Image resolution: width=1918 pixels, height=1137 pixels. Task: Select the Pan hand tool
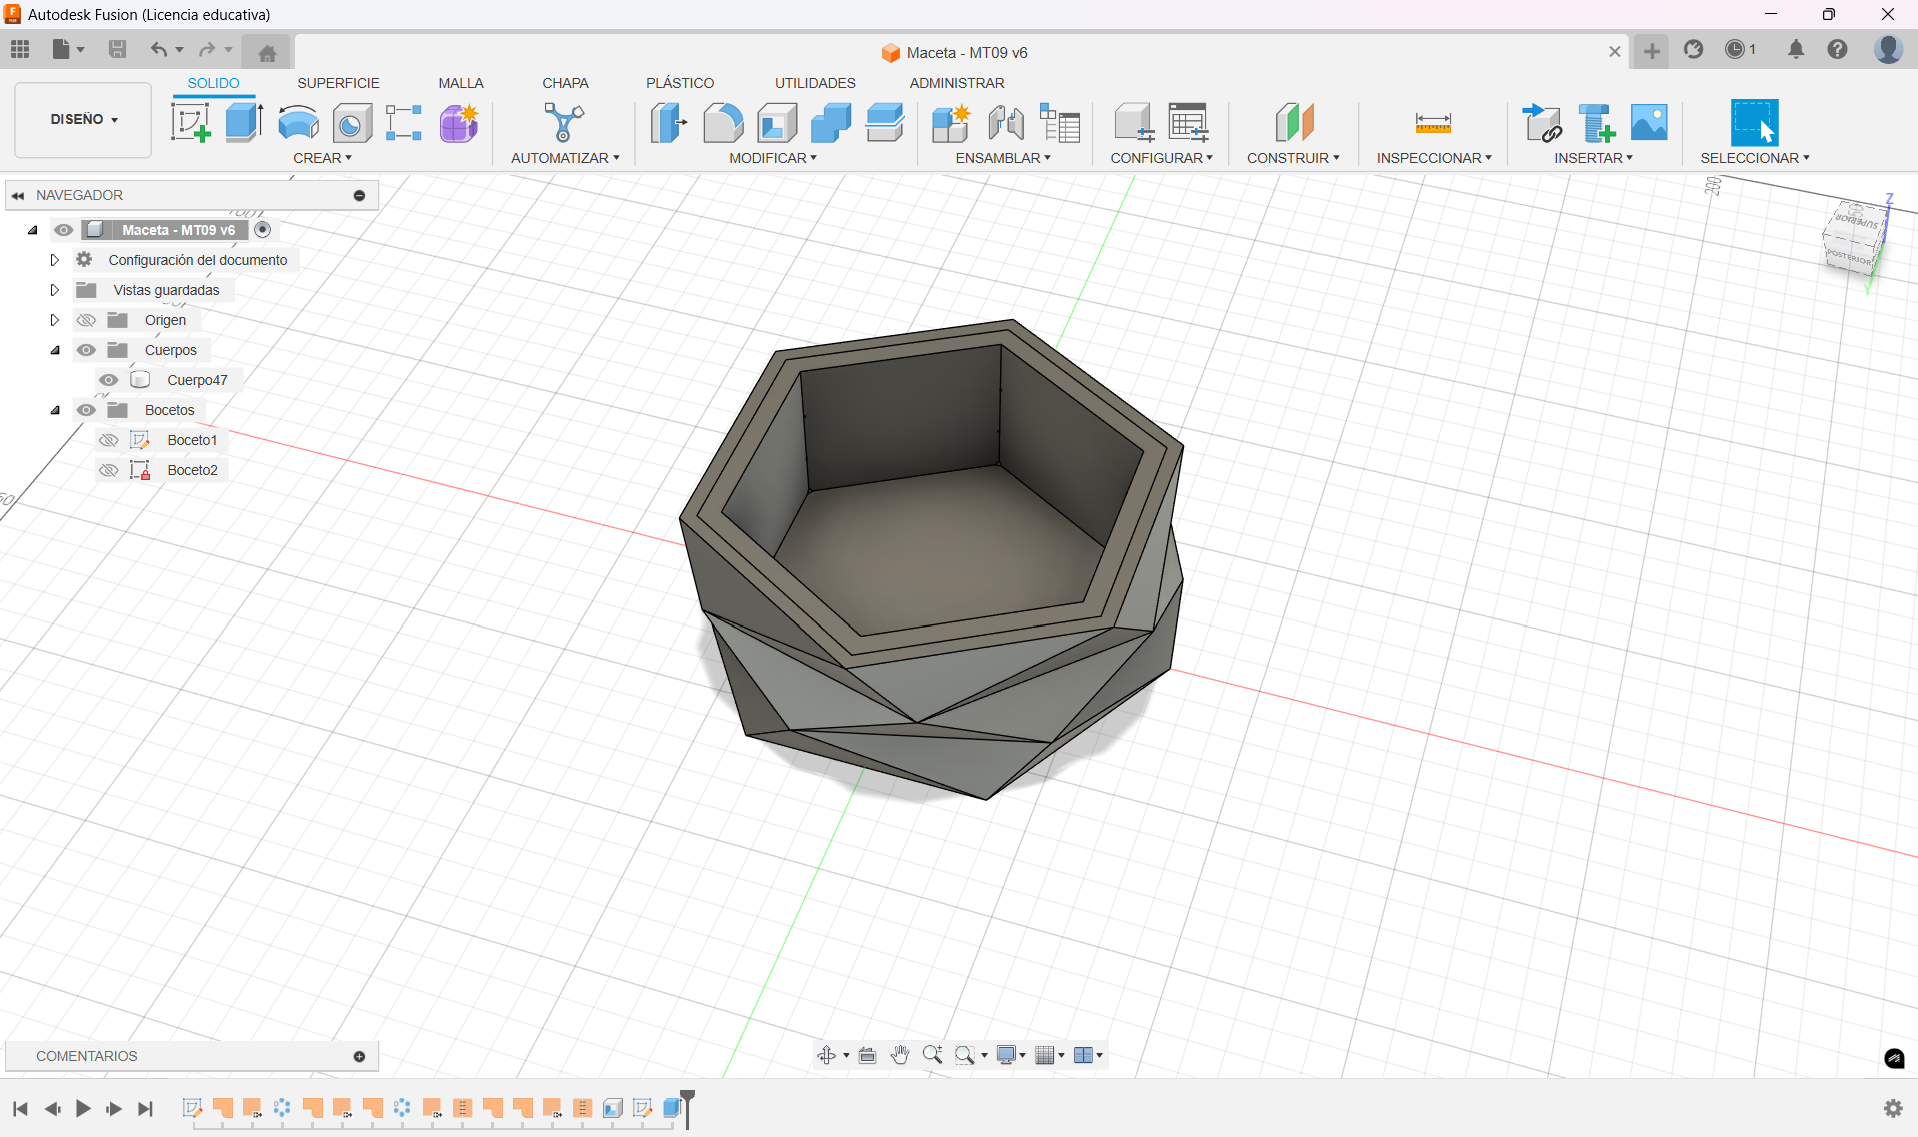[x=900, y=1055]
